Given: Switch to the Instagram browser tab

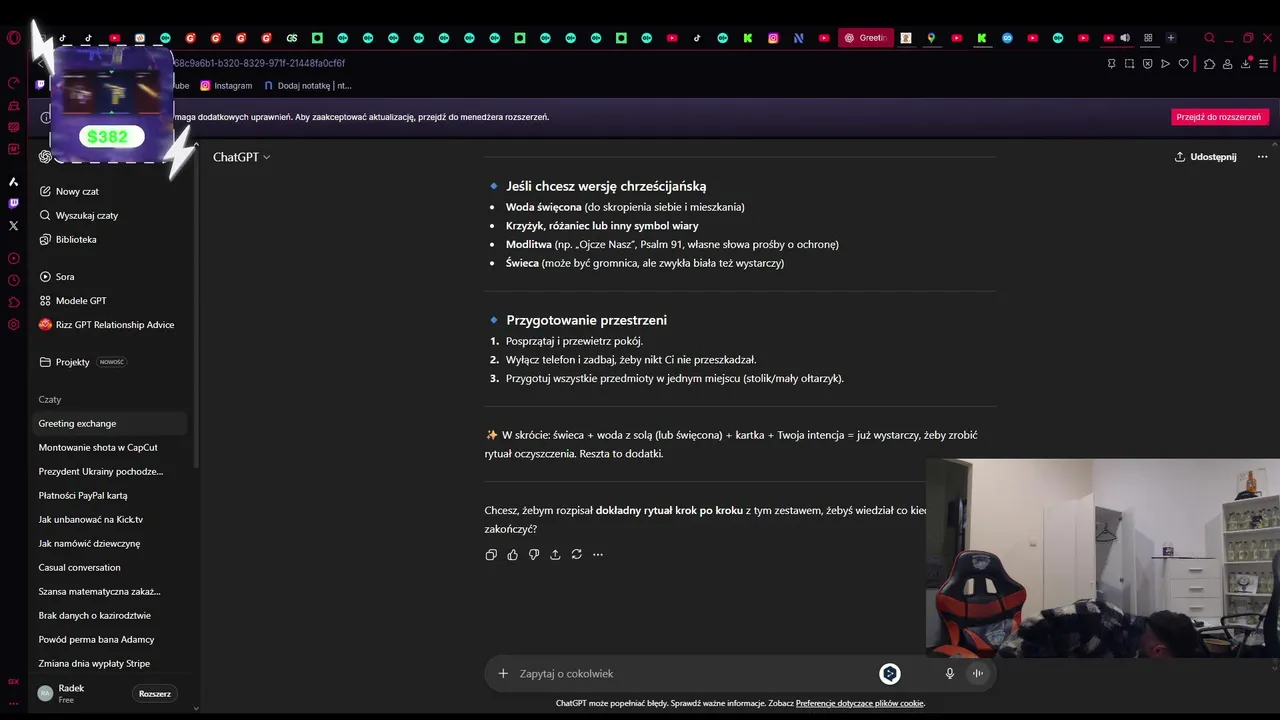Looking at the screenshot, I should [773, 38].
